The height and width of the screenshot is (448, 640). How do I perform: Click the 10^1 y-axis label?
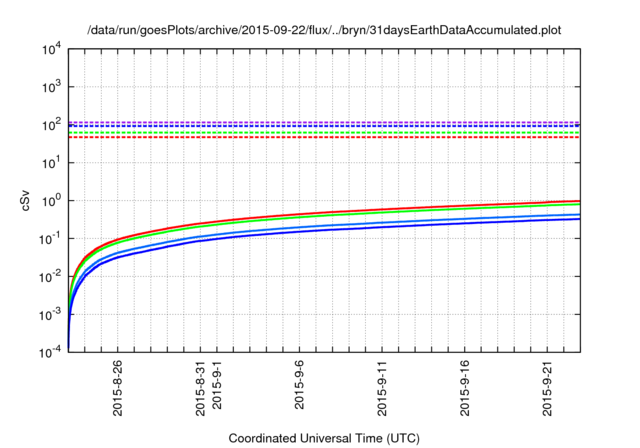coord(52,163)
